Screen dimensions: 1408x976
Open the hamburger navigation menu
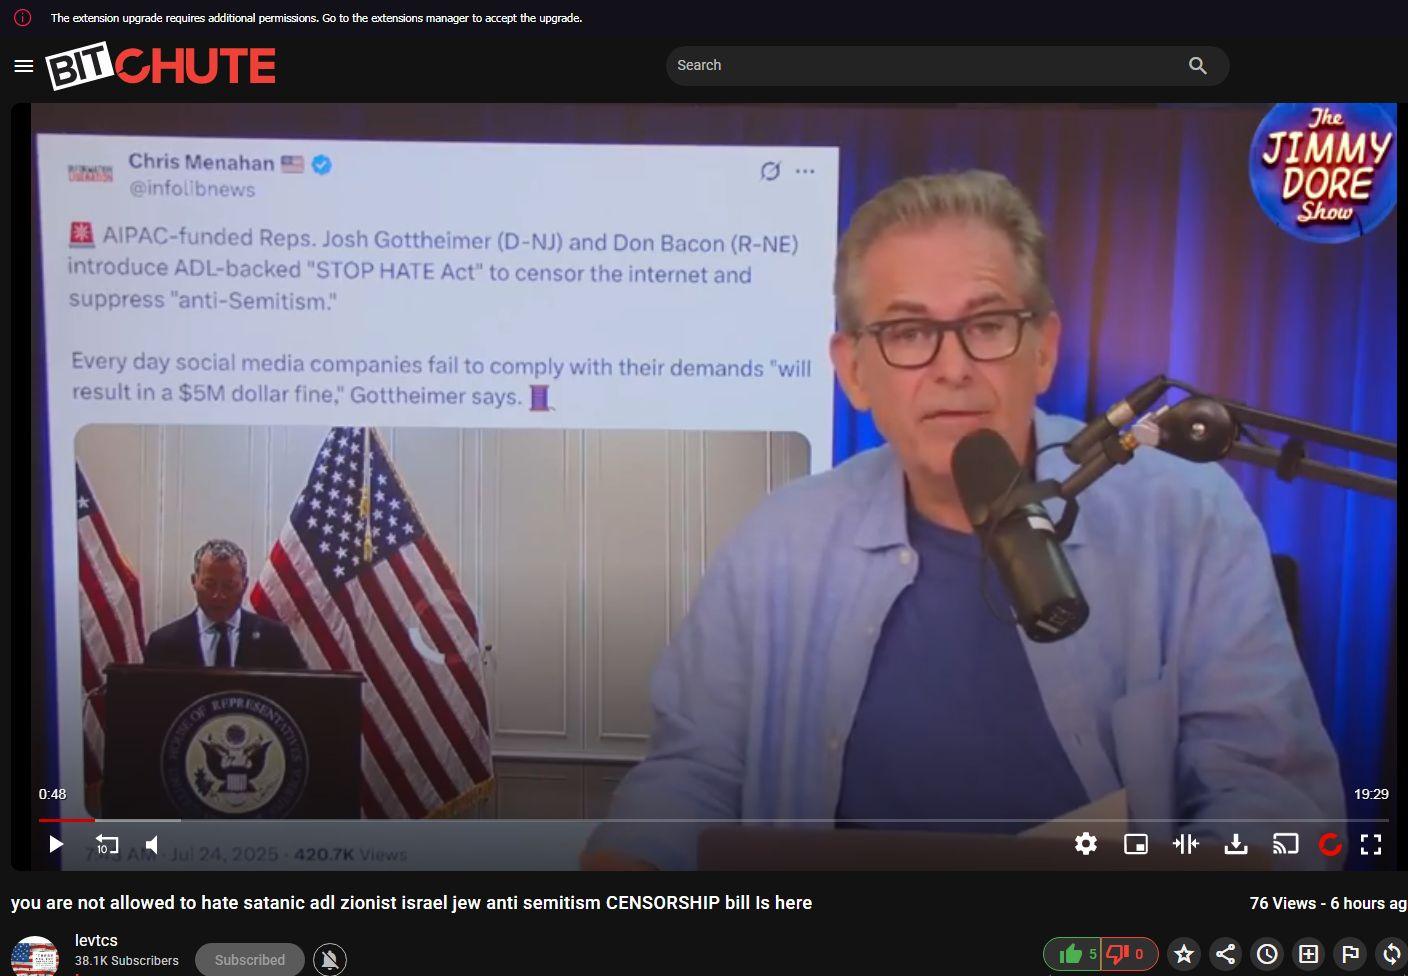(x=24, y=66)
